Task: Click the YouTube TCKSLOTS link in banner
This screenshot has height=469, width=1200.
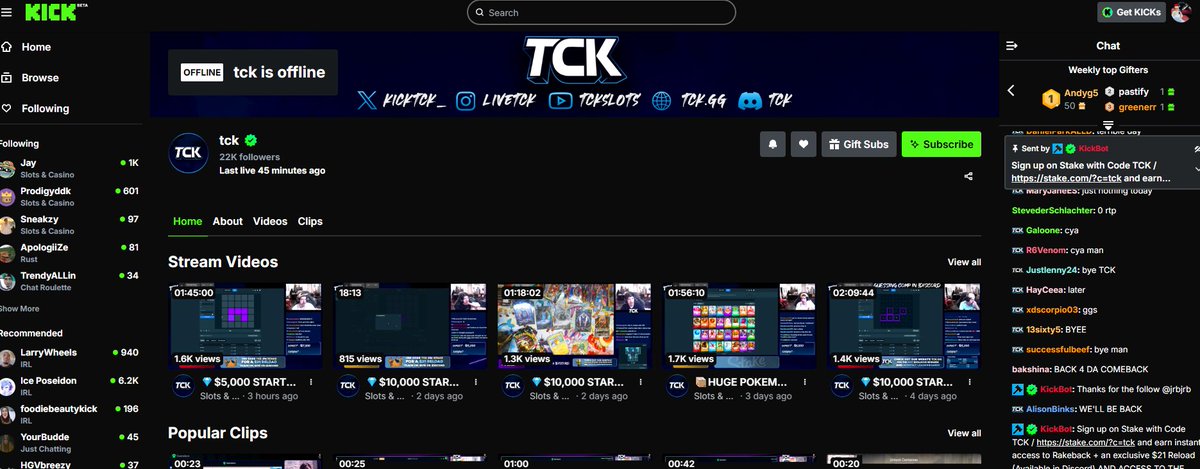Action: [x=595, y=100]
